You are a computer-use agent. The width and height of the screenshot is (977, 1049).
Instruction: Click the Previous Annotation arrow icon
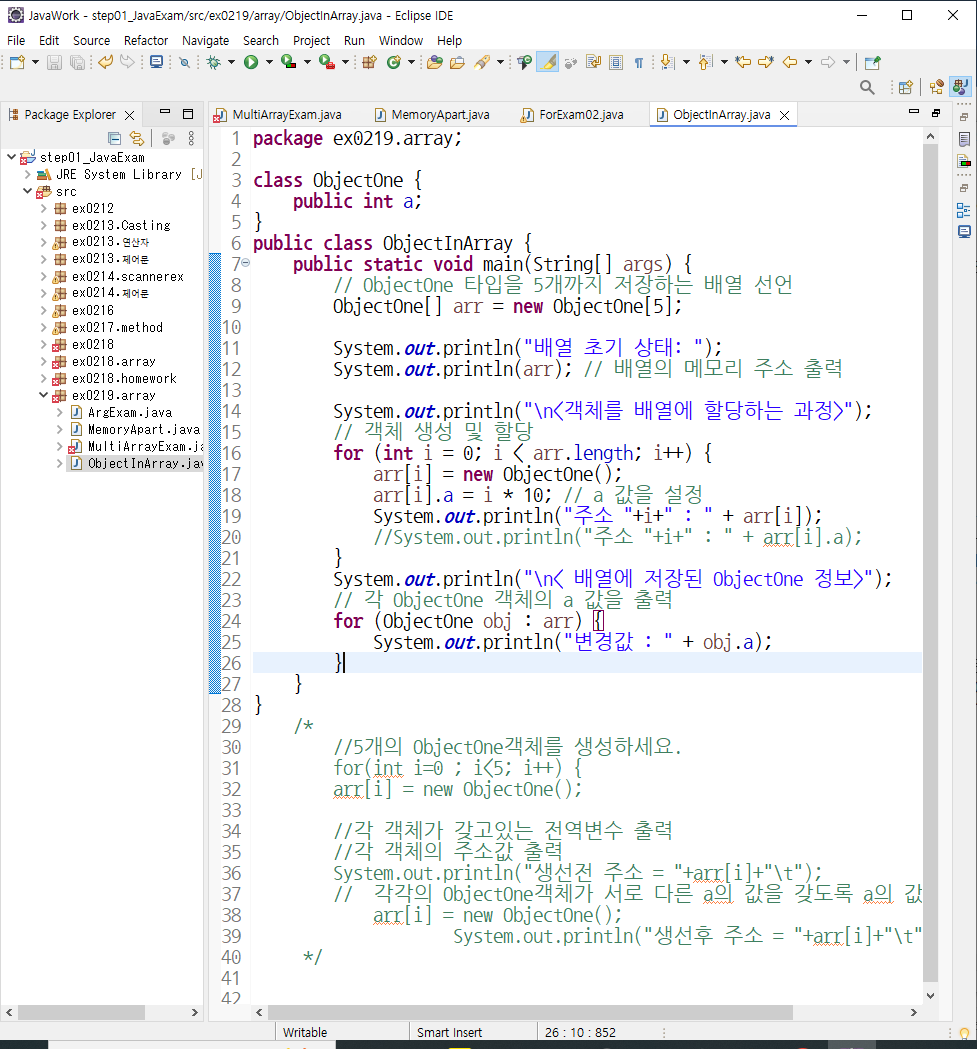(x=705, y=62)
